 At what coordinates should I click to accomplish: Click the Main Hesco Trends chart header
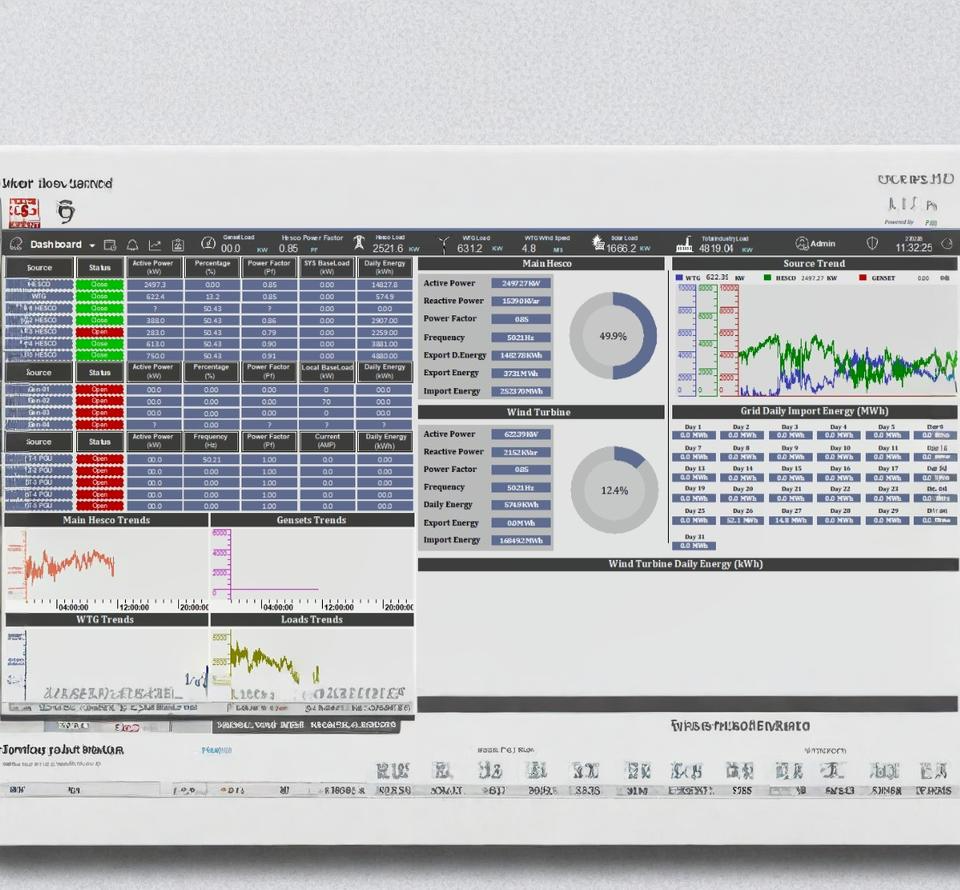(106, 520)
